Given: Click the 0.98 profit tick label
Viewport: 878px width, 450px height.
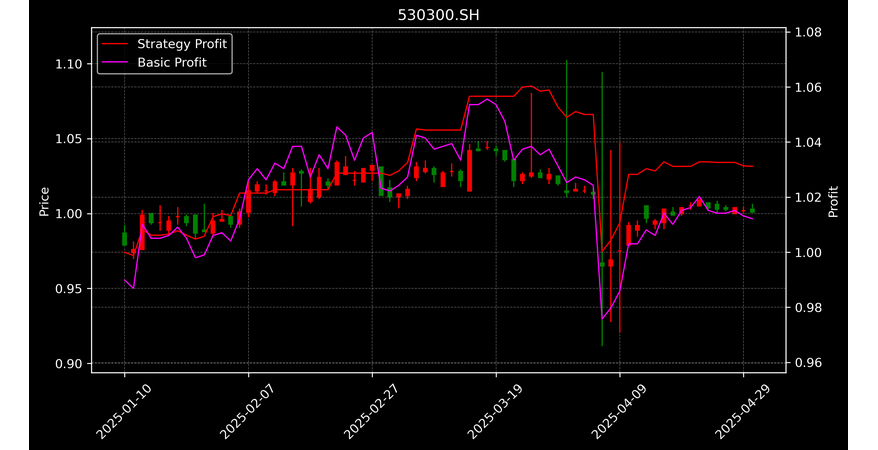Looking at the screenshot, I should click(x=808, y=308).
